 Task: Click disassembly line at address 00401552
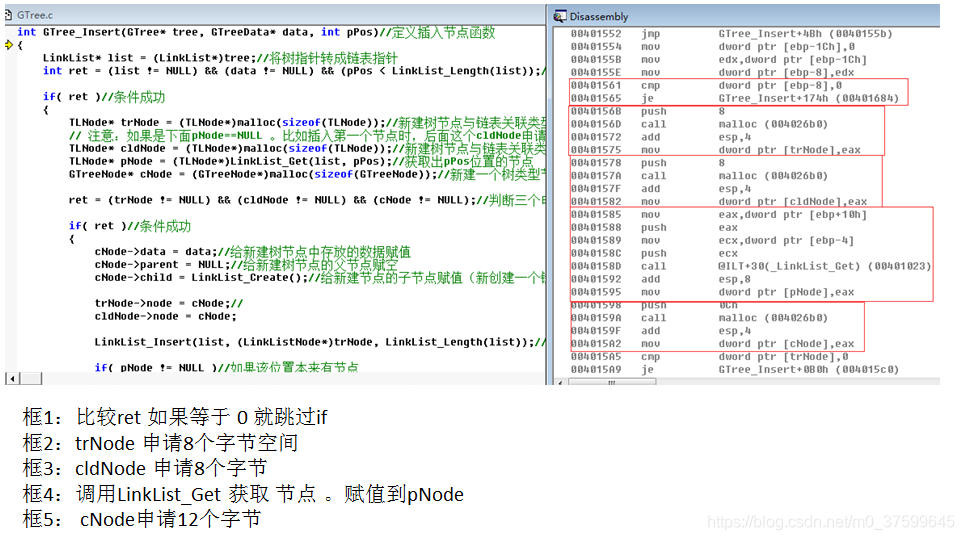732,34
